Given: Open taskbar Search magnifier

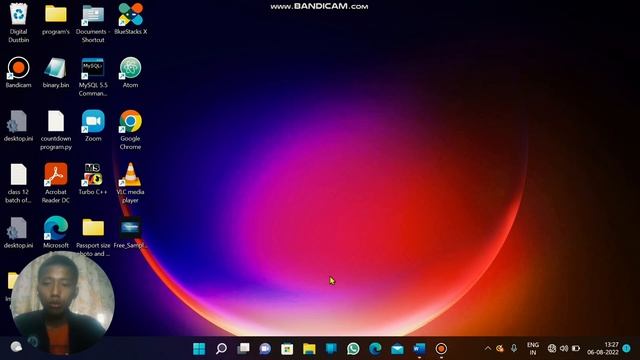Looking at the screenshot, I should pyautogui.click(x=221, y=349).
